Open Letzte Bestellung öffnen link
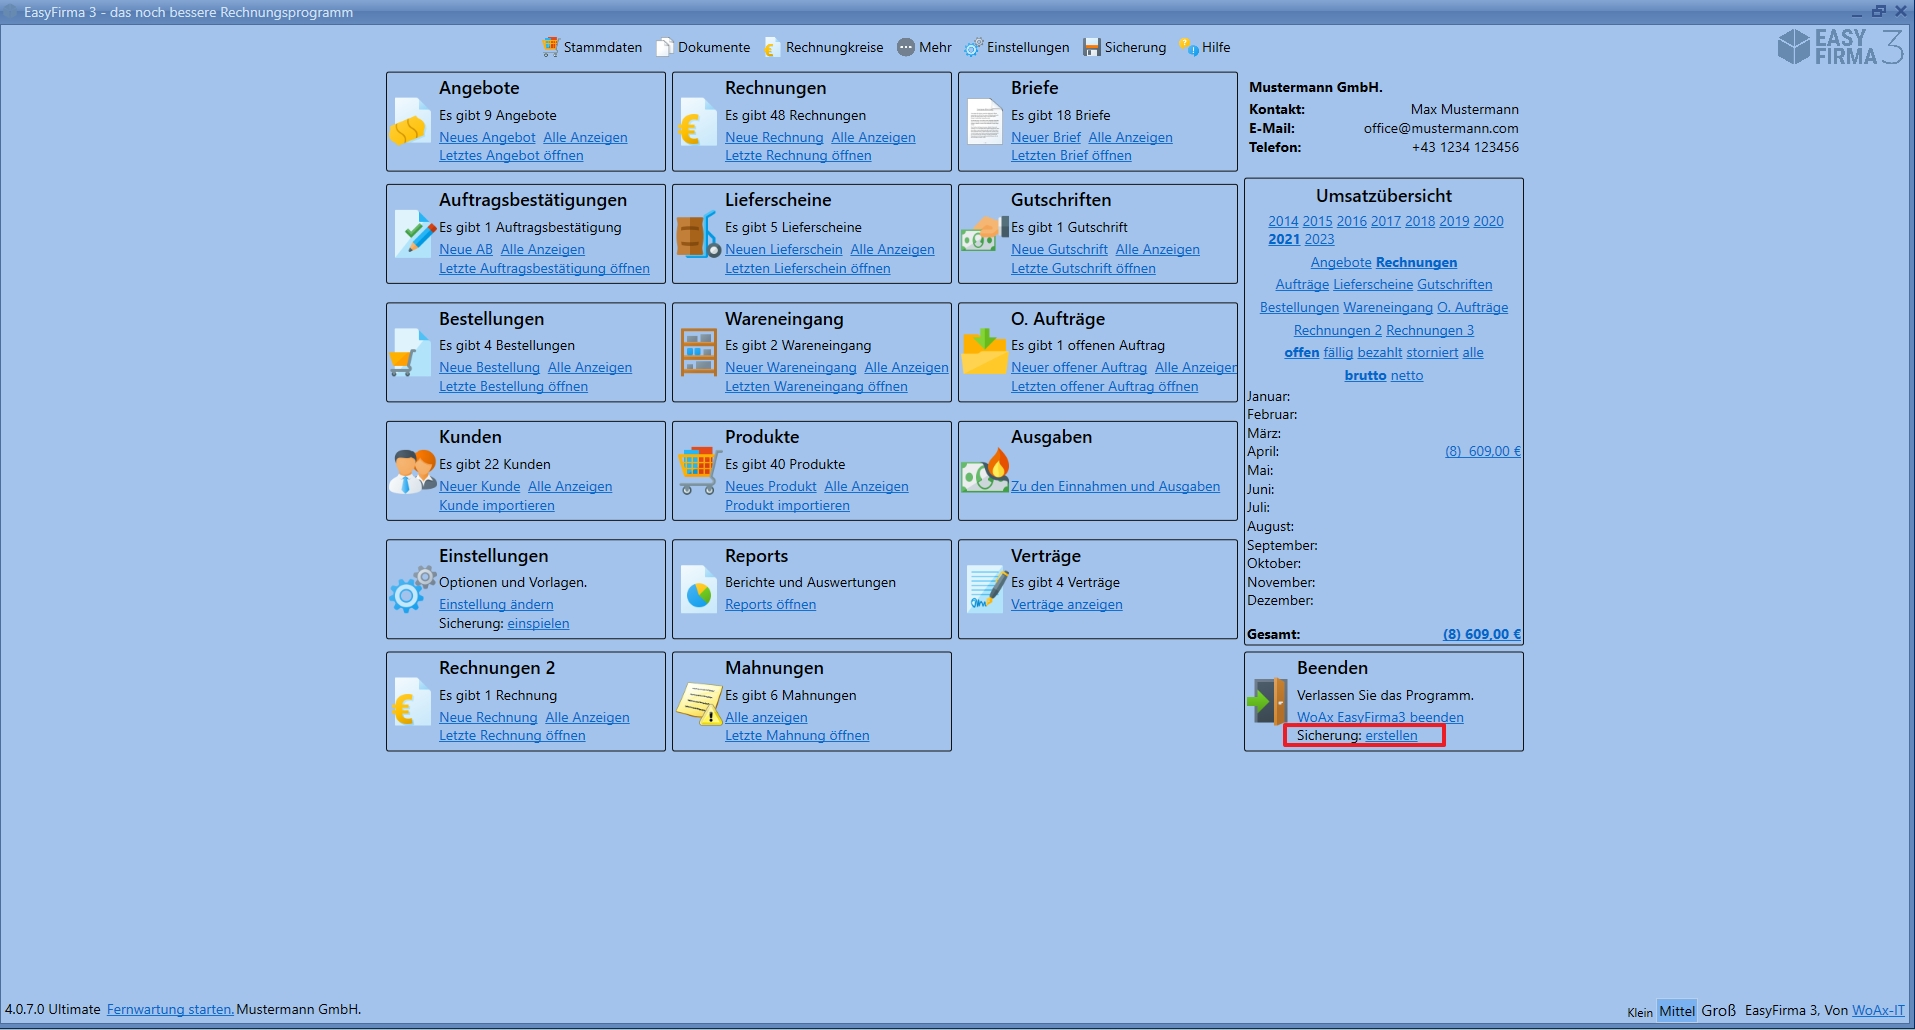Viewport: 1915px width, 1030px height. point(513,386)
